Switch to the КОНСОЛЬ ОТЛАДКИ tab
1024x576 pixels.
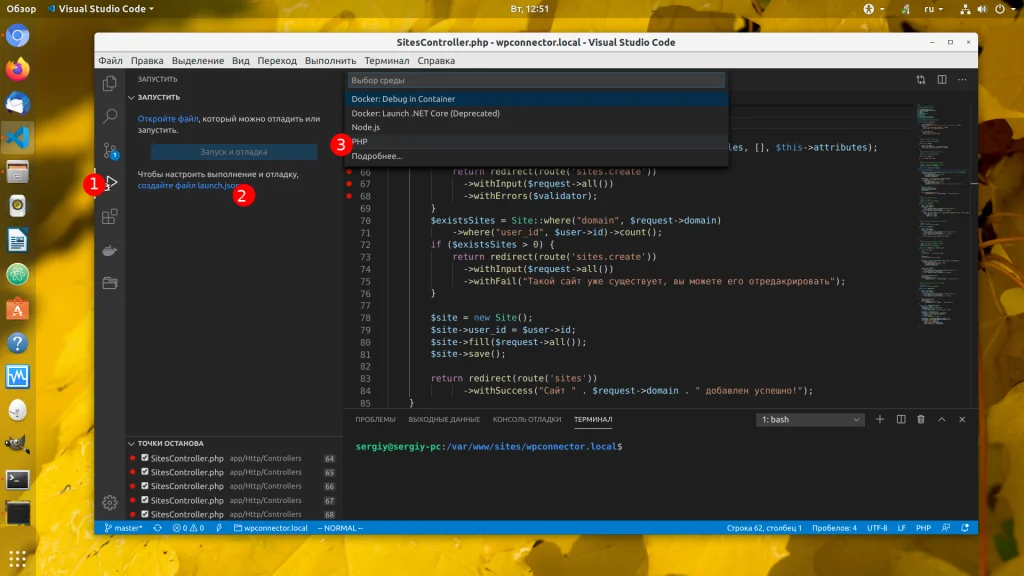pyautogui.click(x=527, y=420)
